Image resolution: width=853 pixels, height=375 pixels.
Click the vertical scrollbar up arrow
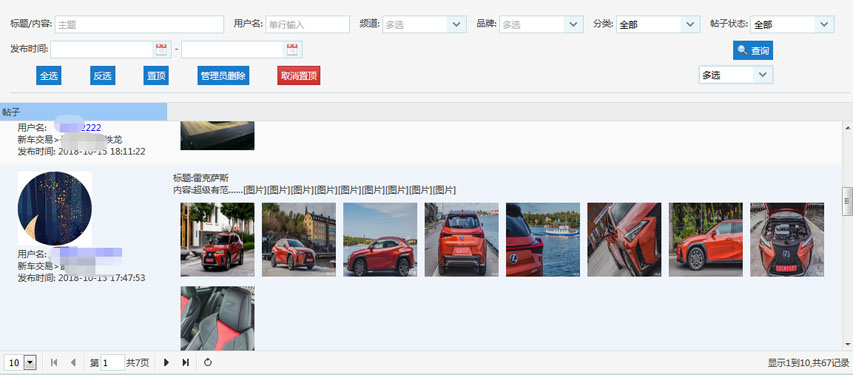click(848, 127)
